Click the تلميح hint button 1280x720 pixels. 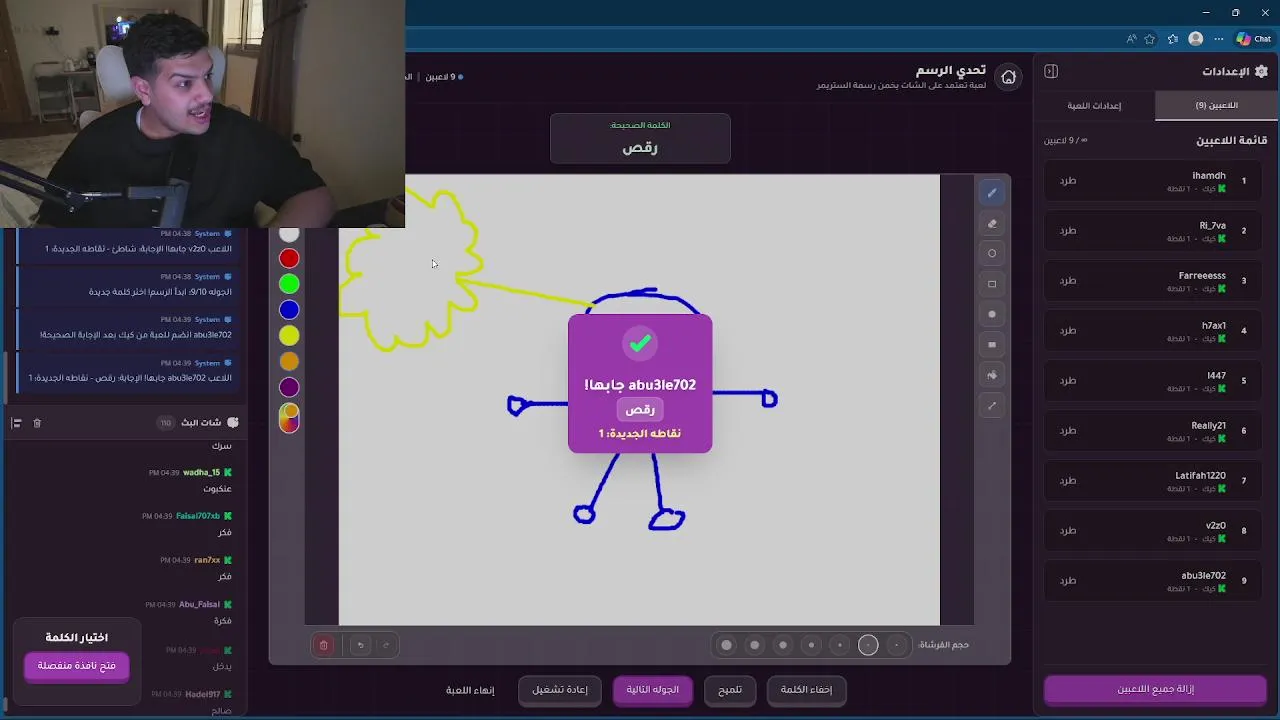click(x=730, y=690)
